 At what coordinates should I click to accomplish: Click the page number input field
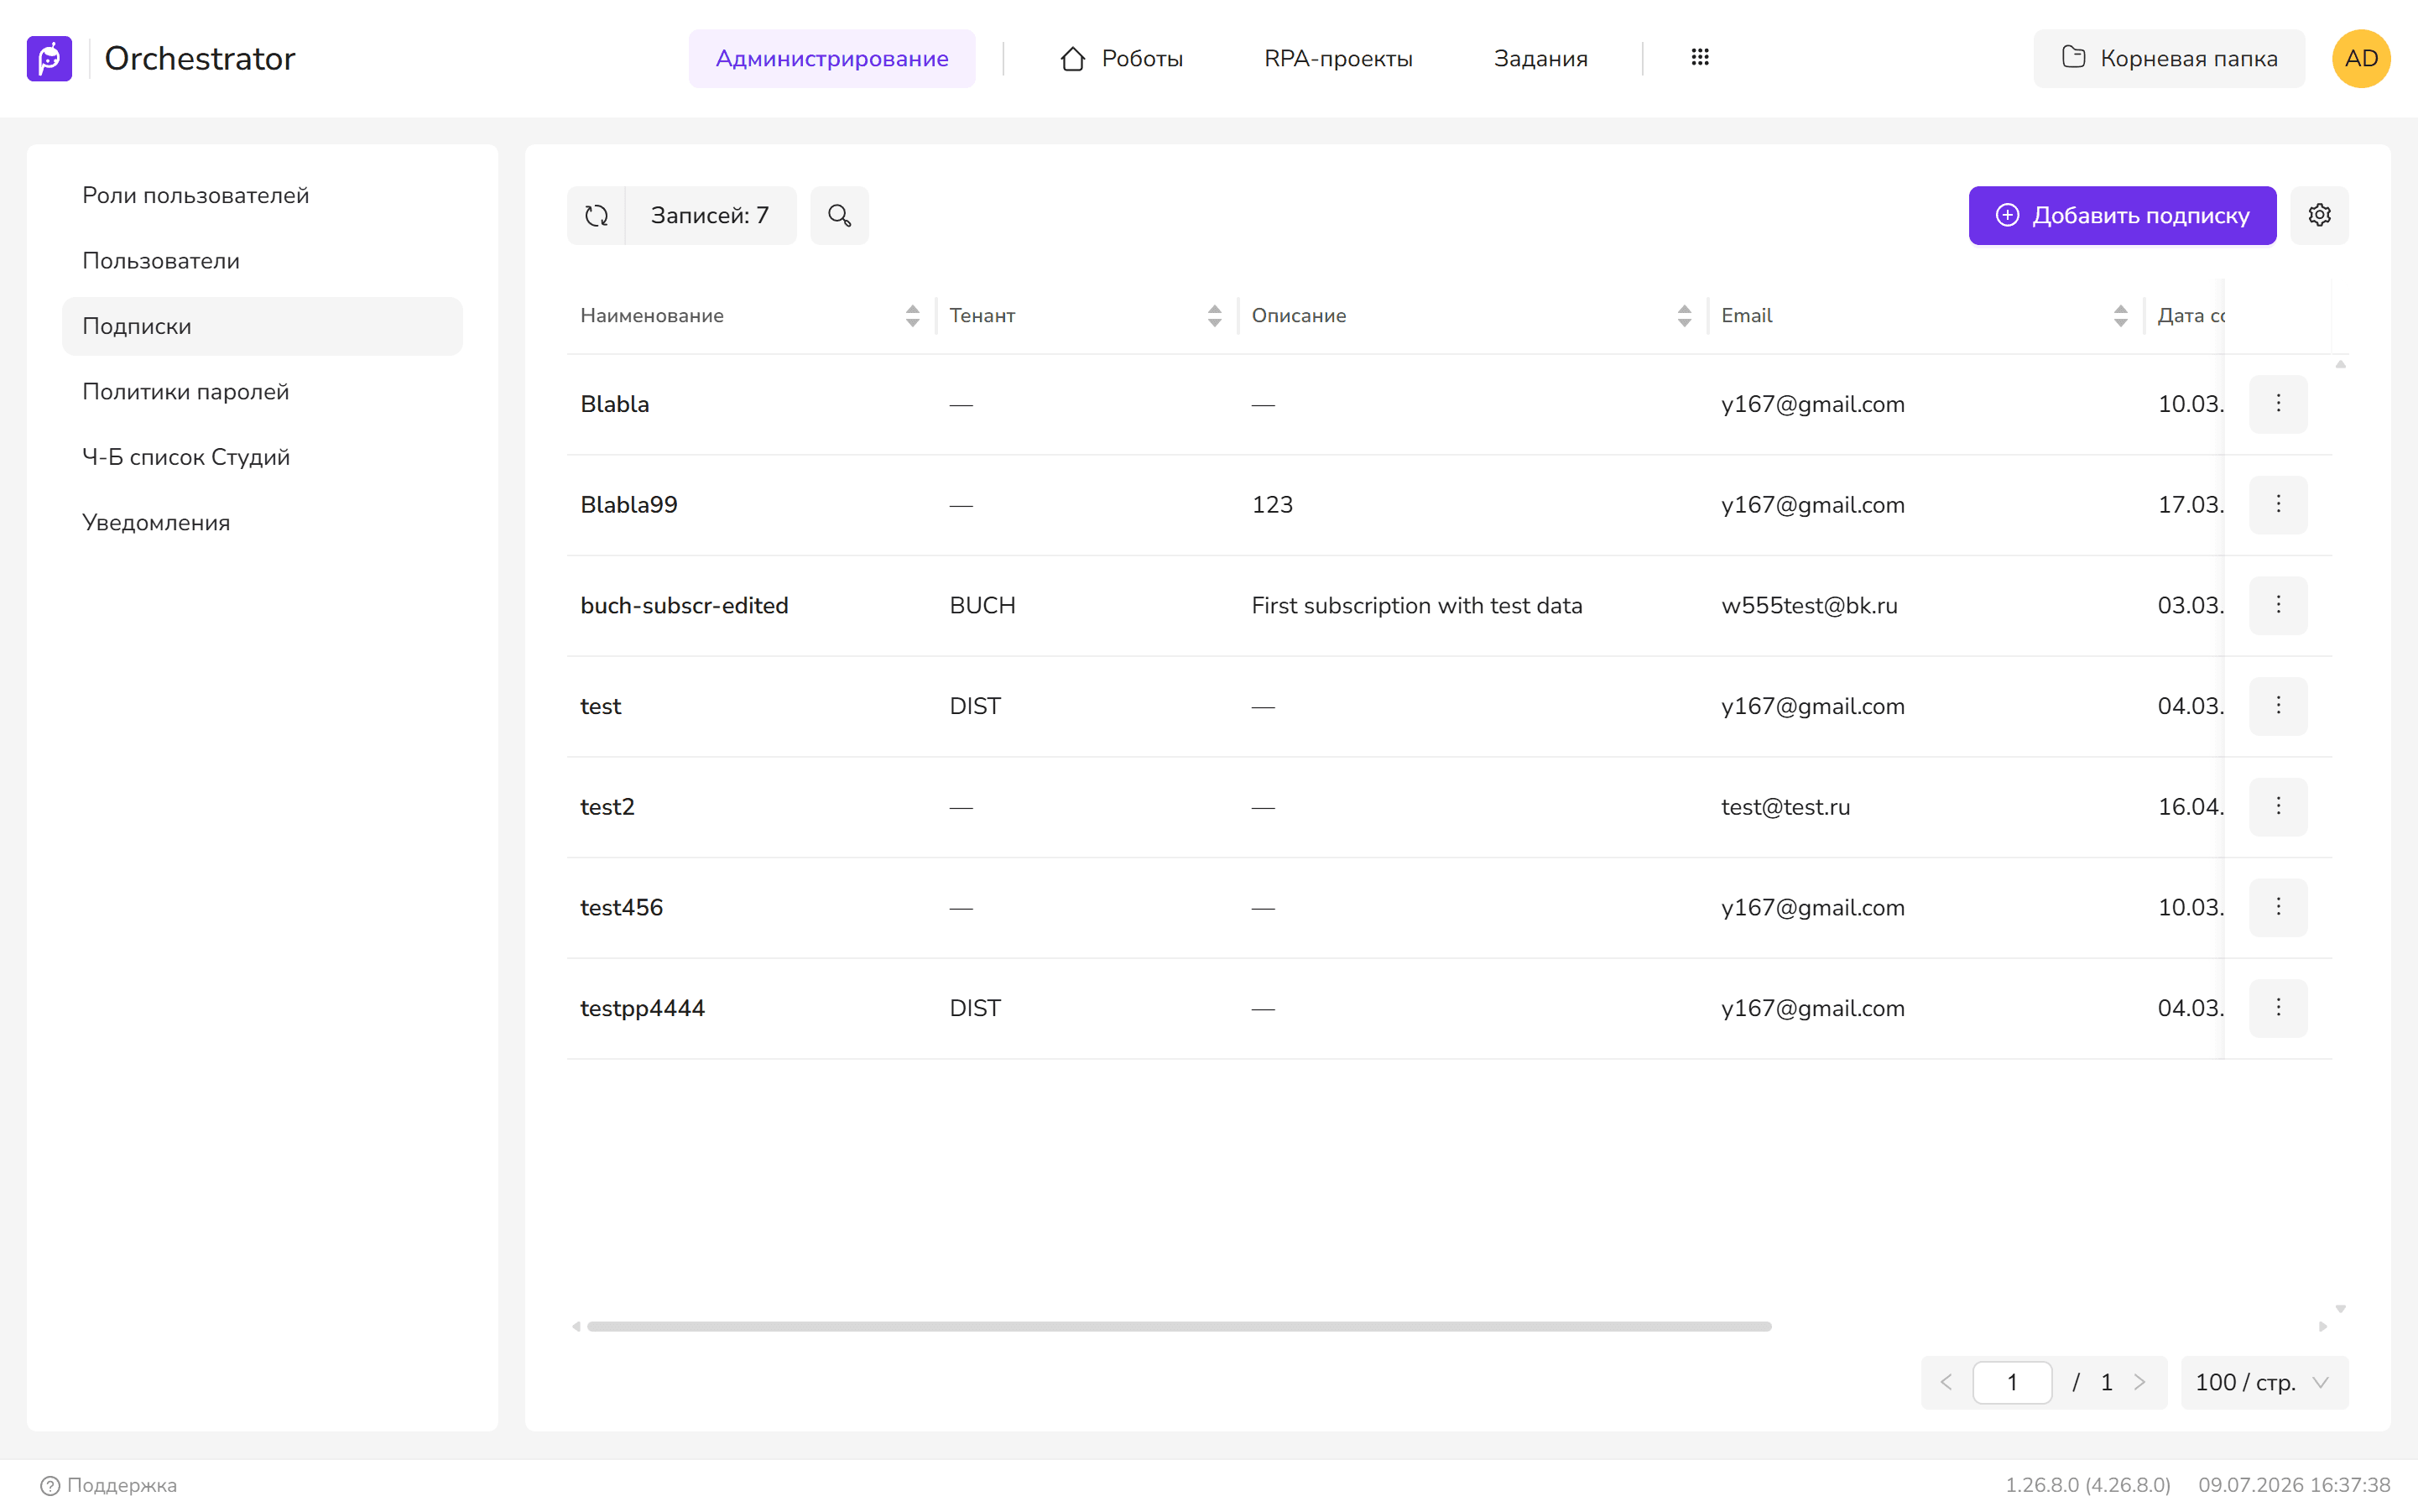click(2012, 1382)
